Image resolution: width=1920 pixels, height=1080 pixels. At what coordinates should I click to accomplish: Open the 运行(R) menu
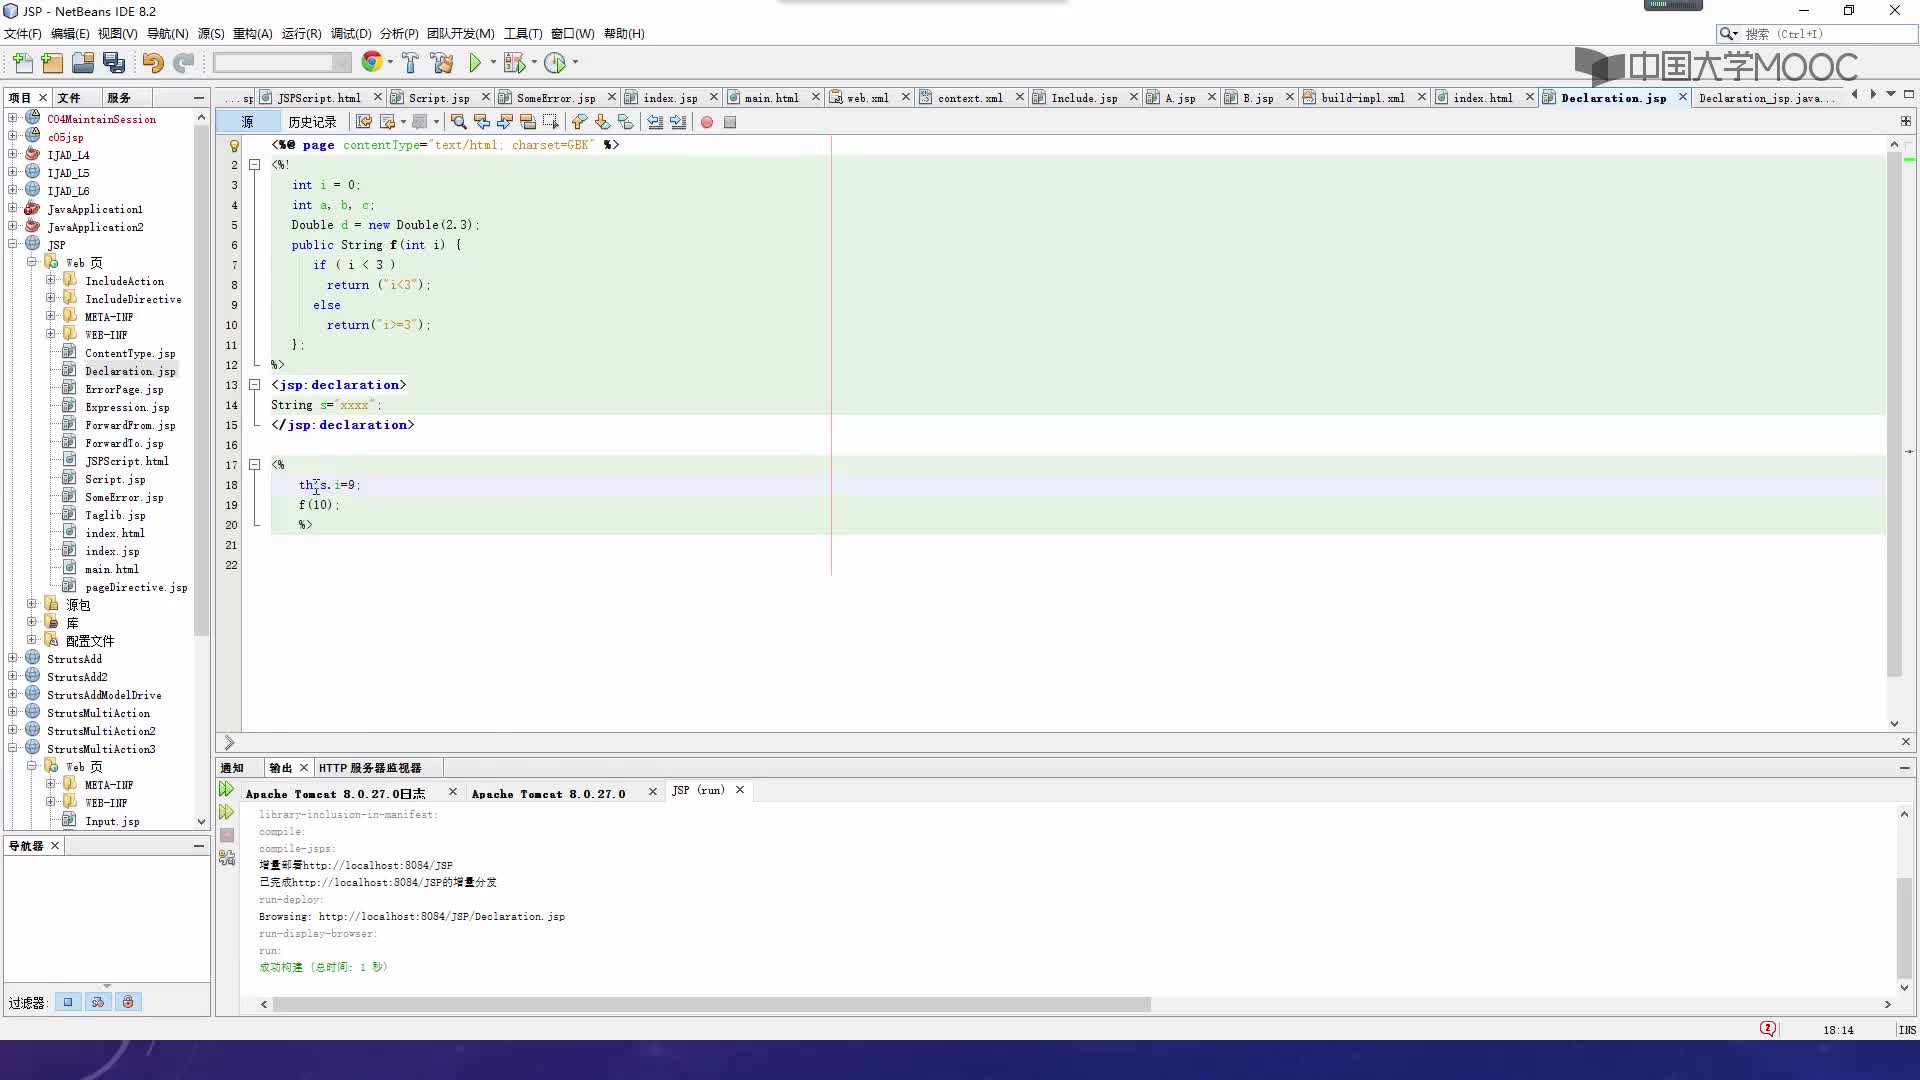(x=301, y=34)
